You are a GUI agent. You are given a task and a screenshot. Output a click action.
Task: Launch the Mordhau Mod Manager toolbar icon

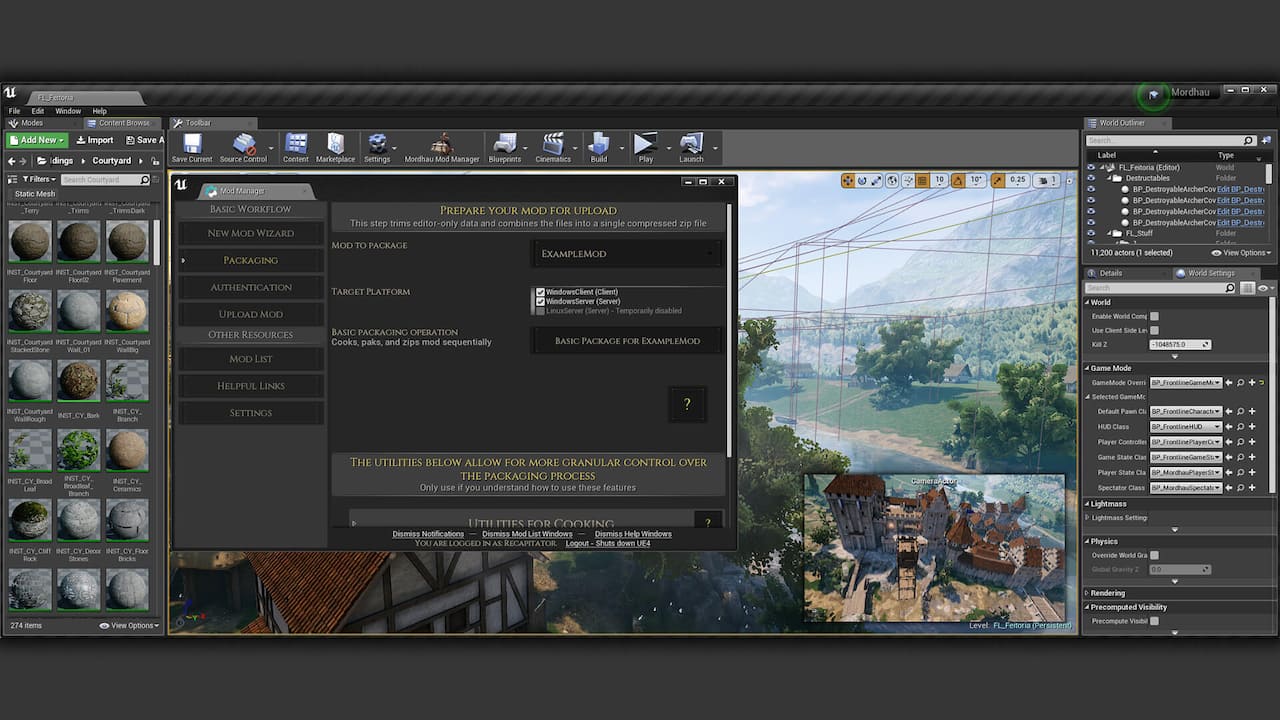click(442, 148)
